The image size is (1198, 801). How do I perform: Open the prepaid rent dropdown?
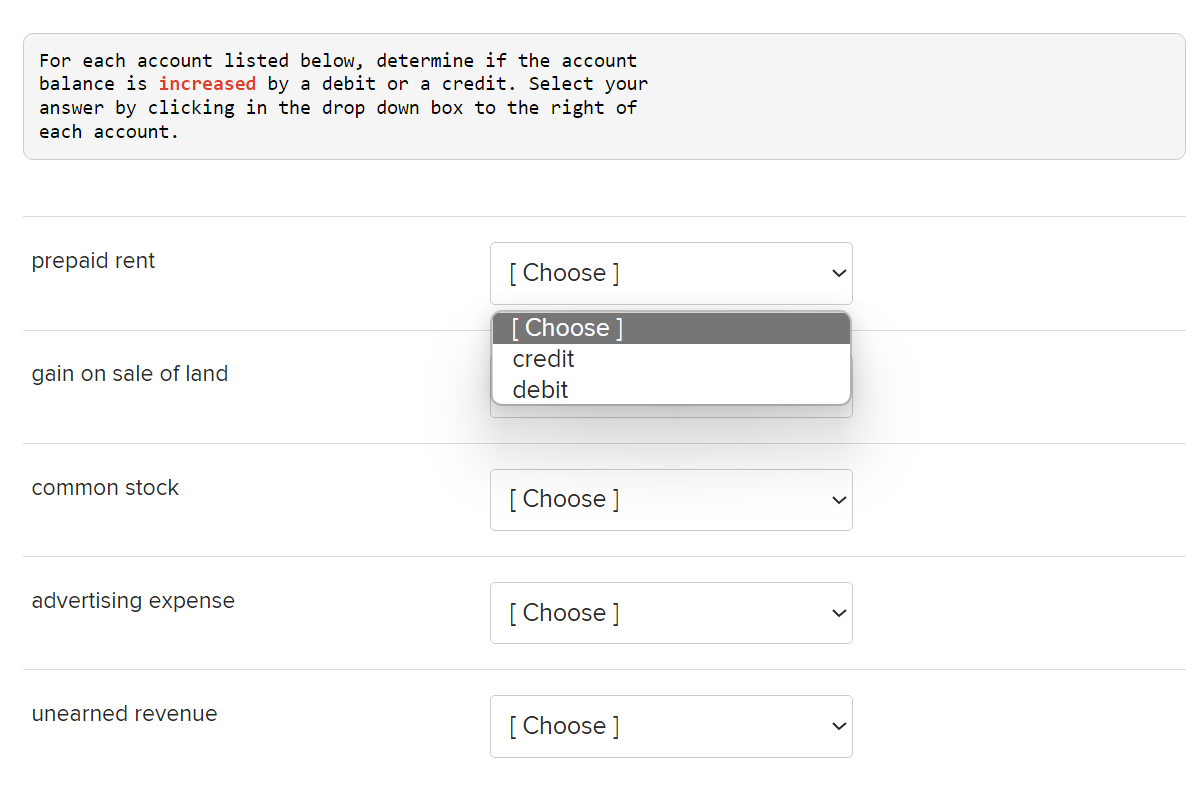670,273
